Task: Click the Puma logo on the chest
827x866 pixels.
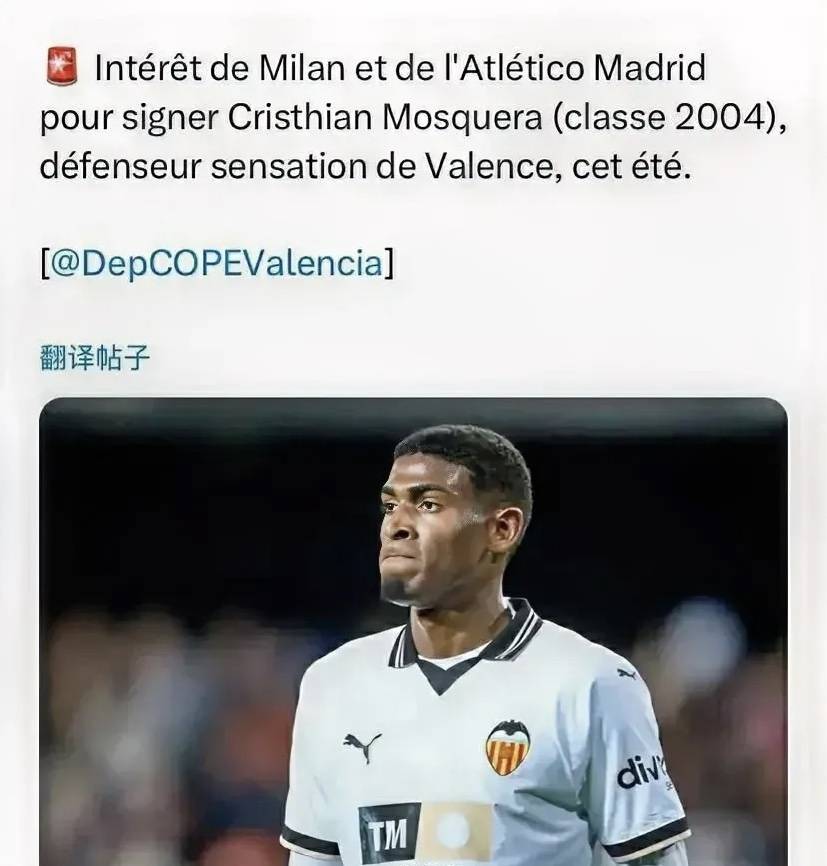Action: [362, 747]
